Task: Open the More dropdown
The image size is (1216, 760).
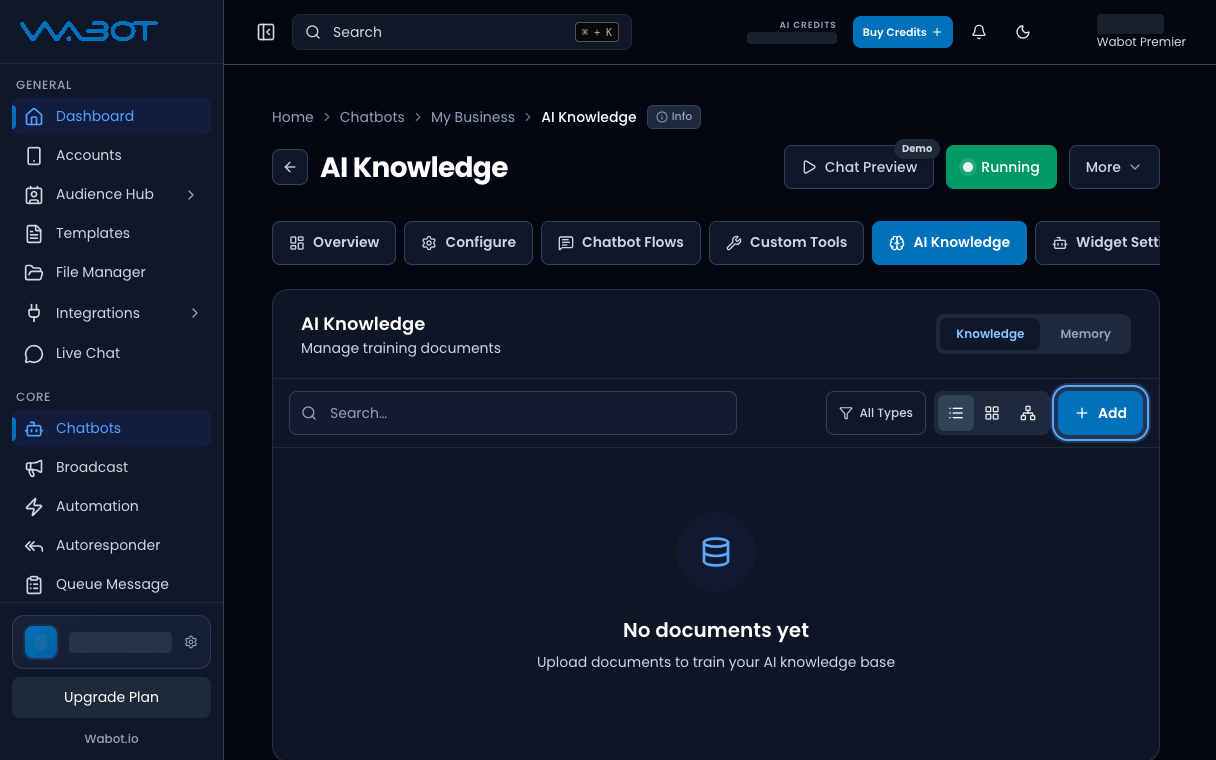Action: click(1114, 167)
